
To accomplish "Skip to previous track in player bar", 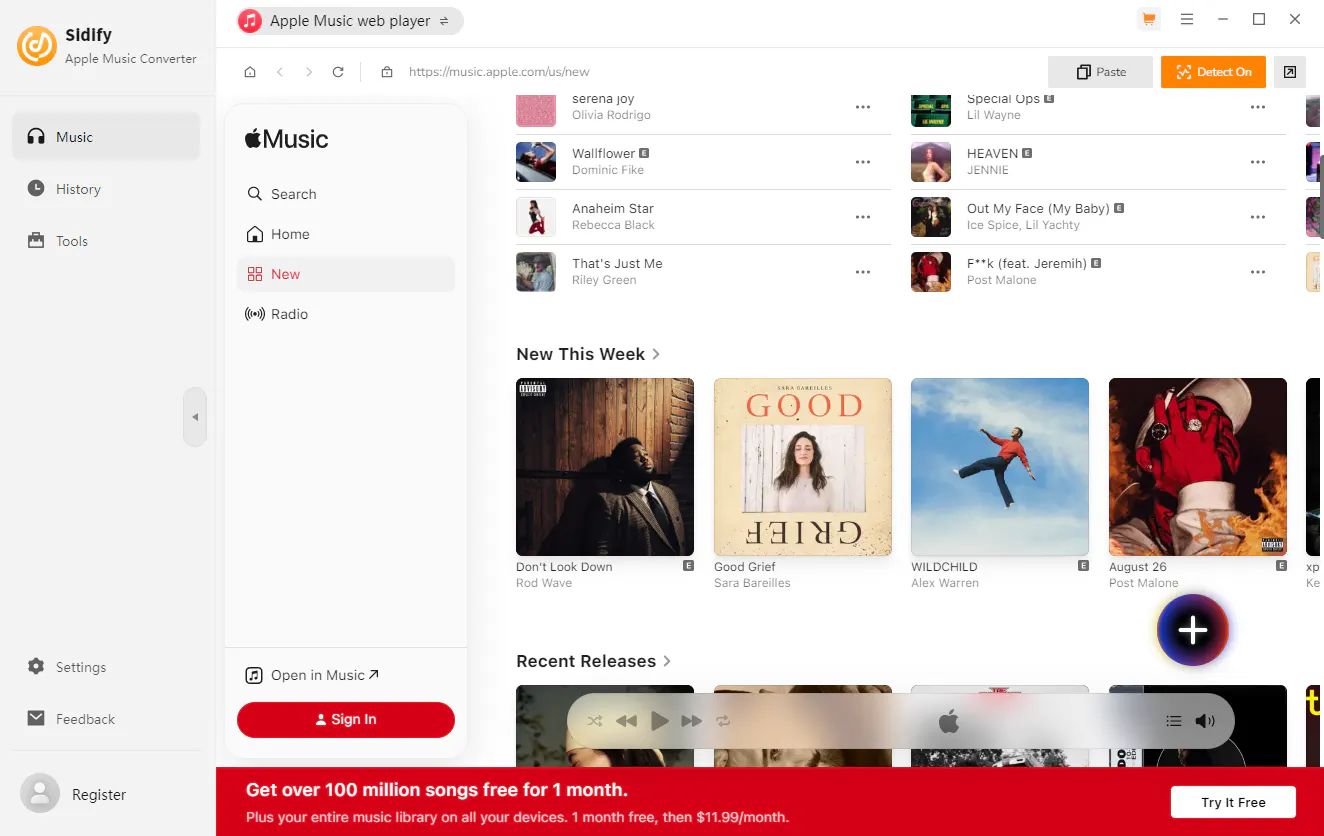I will tap(627, 721).
